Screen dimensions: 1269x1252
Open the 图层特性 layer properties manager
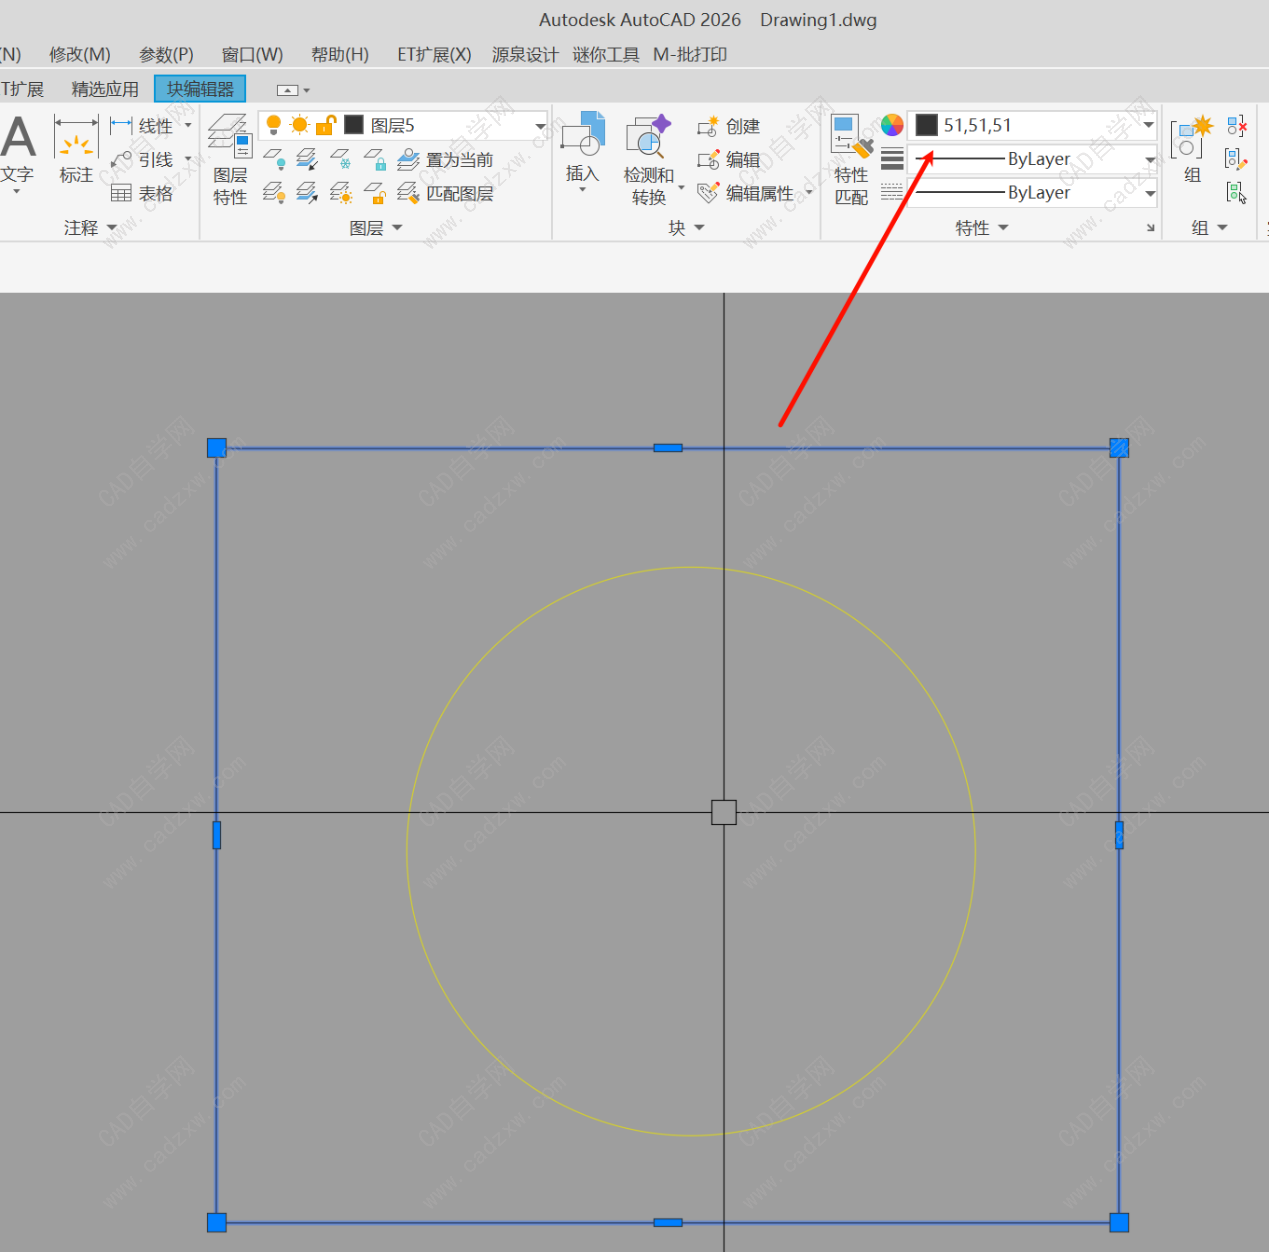pyautogui.click(x=229, y=158)
